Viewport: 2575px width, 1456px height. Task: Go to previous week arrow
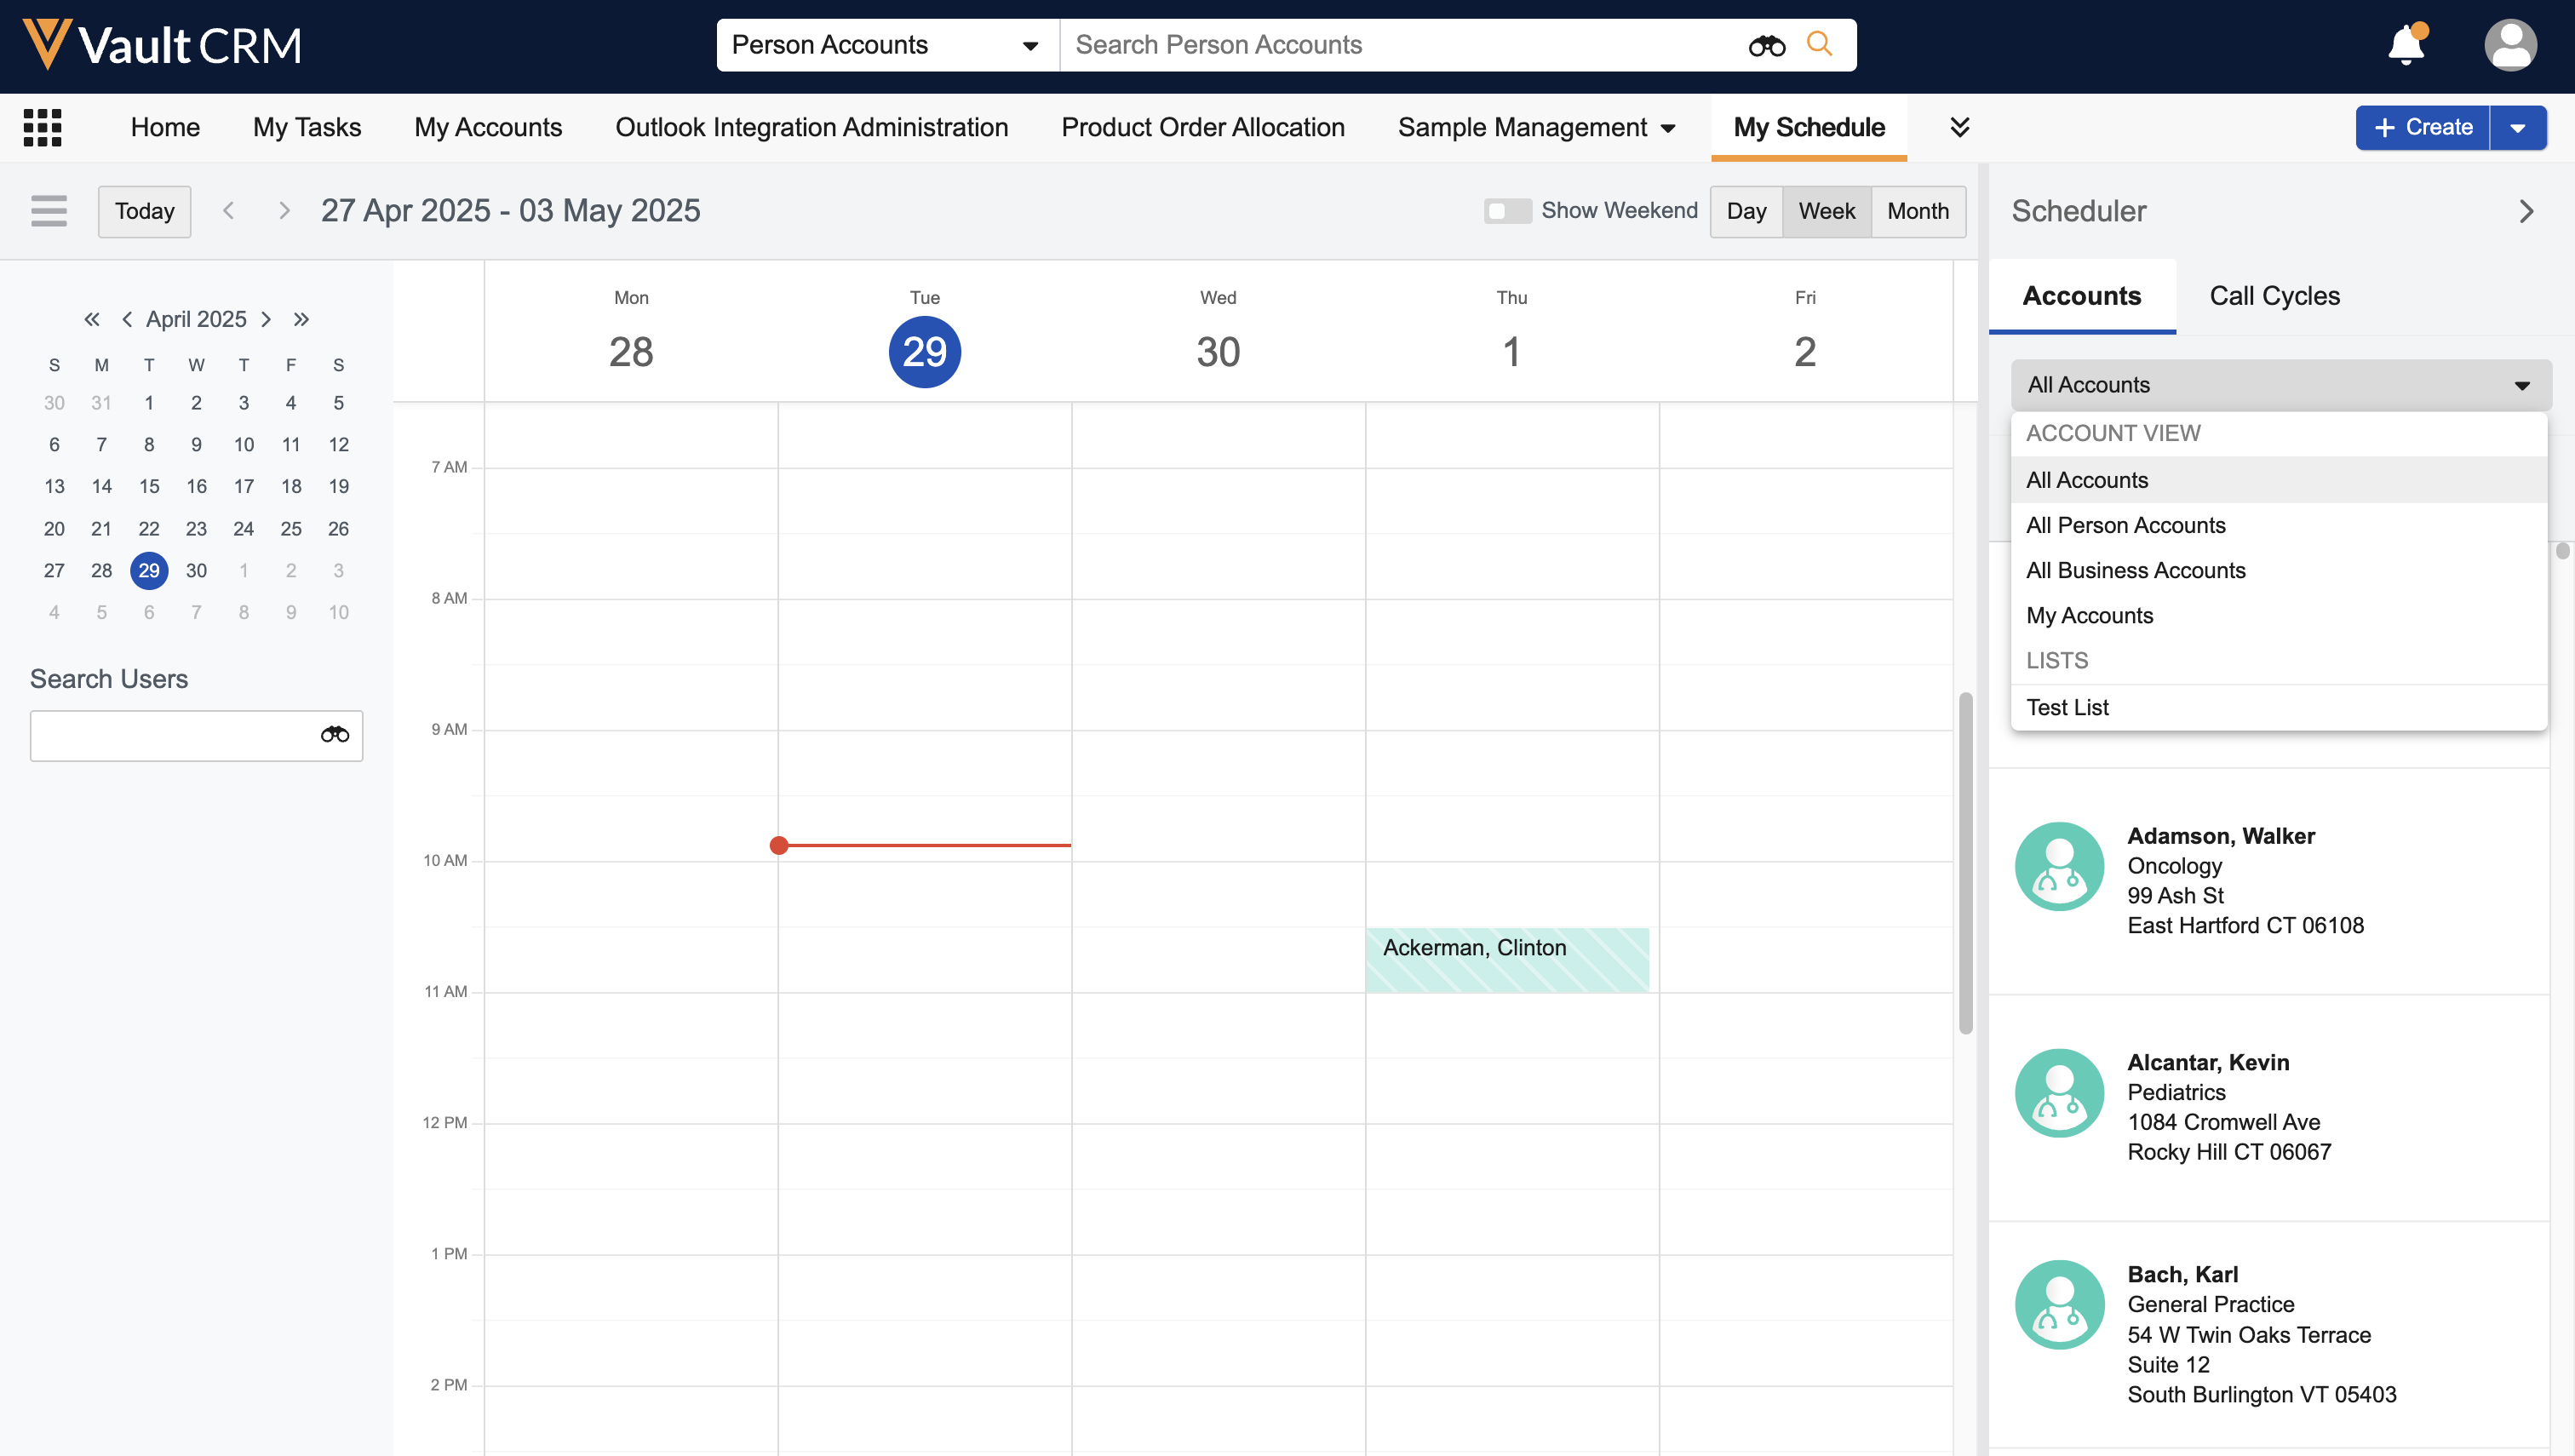(x=228, y=210)
